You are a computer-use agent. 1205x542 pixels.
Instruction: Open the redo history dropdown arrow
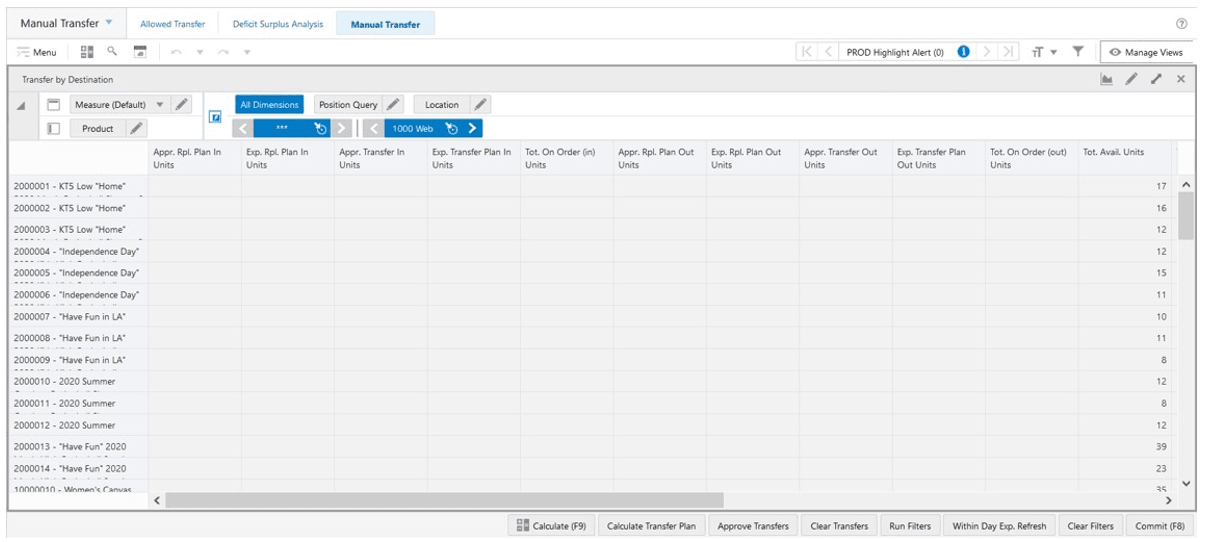coord(246,52)
